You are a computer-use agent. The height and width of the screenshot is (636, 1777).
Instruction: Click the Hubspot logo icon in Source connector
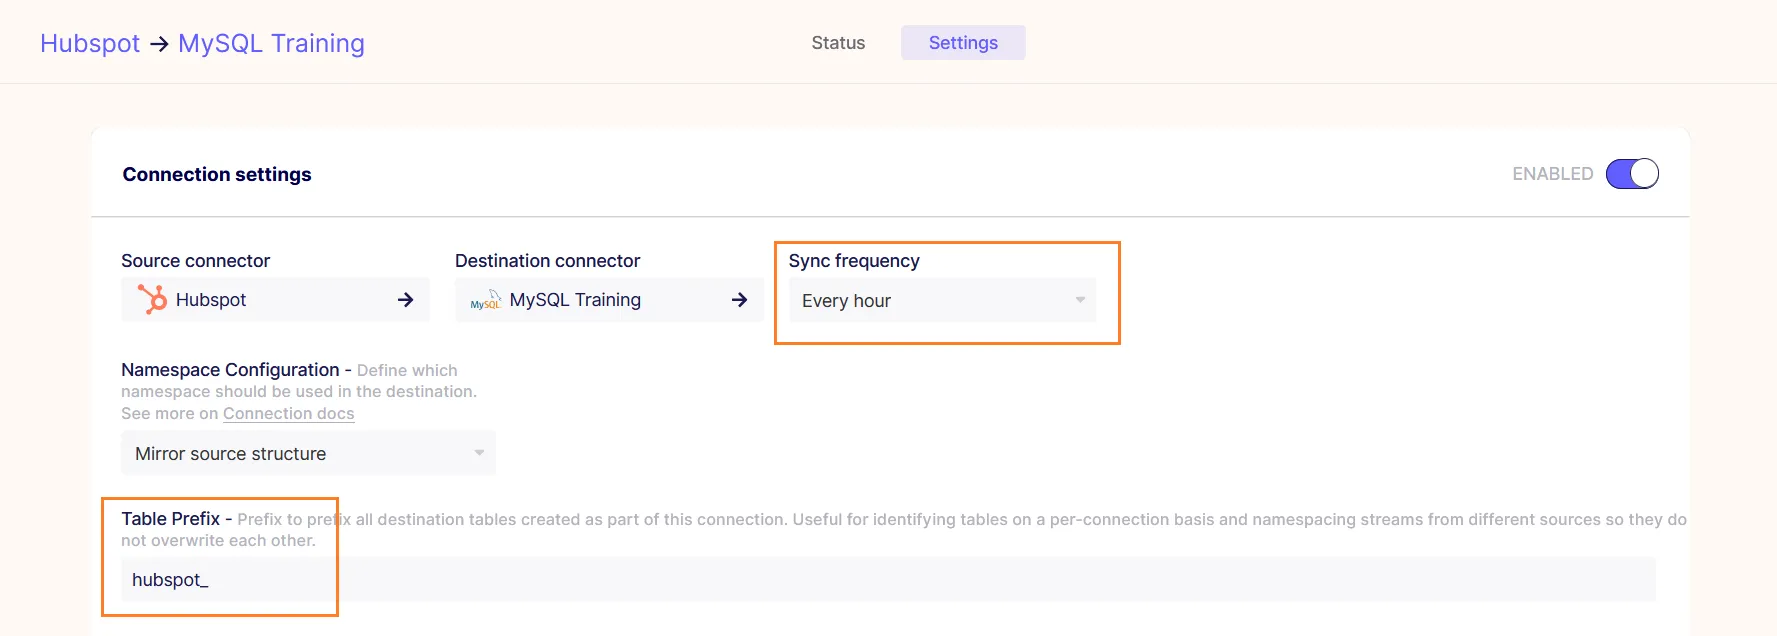tap(153, 299)
